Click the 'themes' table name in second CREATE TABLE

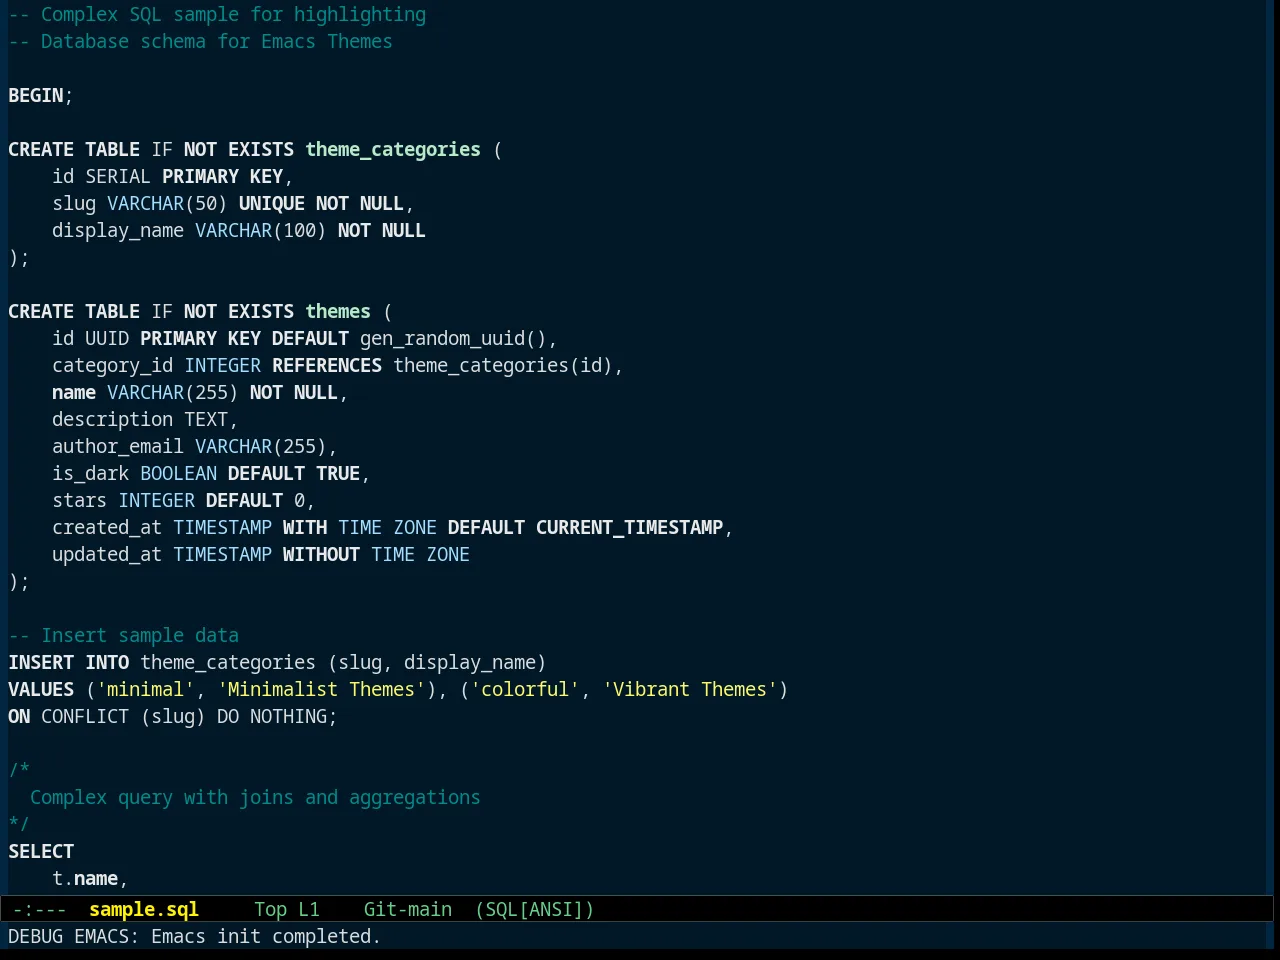[338, 311]
